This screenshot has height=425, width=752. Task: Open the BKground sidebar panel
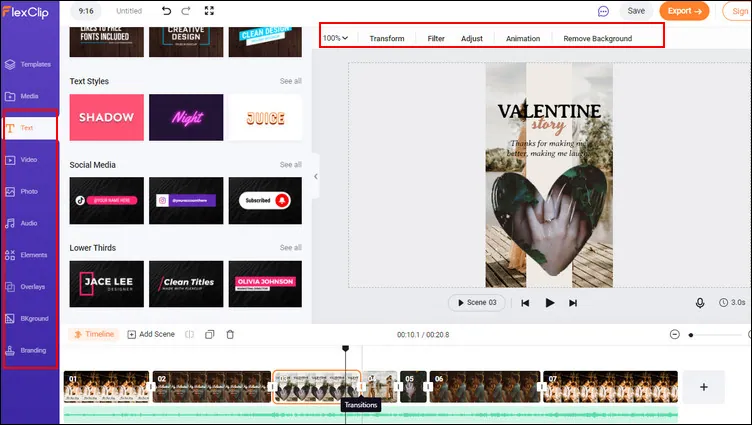27,319
